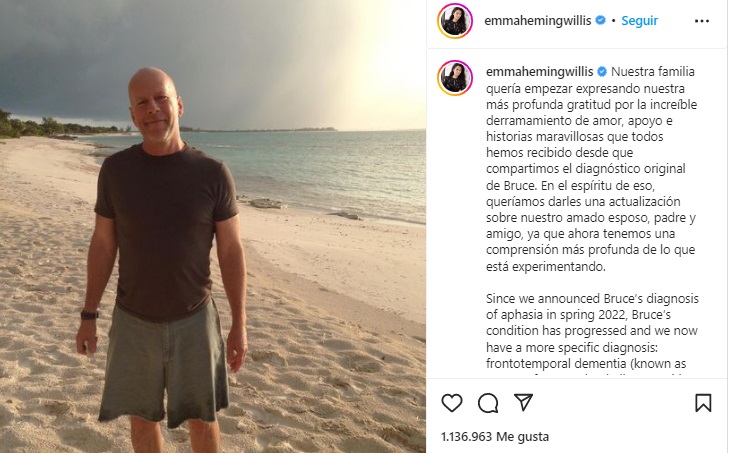Click the Spanish caption paragraph text
This screenshot has height=453, width=730.
[x=591, y=169]
